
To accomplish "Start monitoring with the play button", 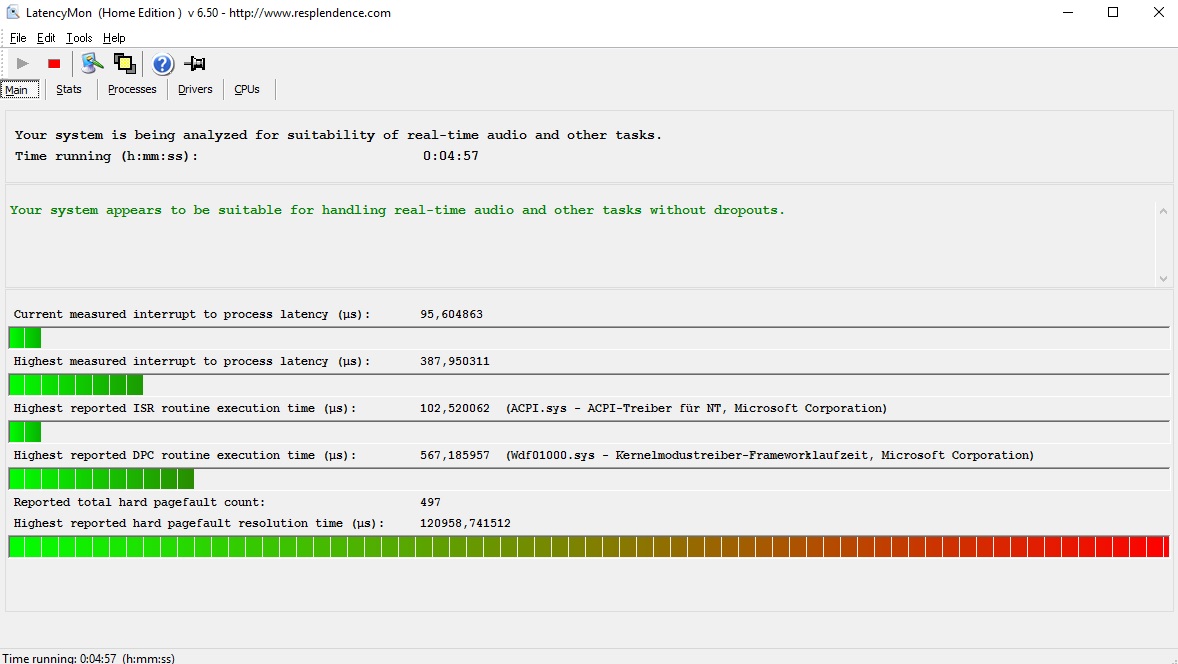I will pos(23,64).
